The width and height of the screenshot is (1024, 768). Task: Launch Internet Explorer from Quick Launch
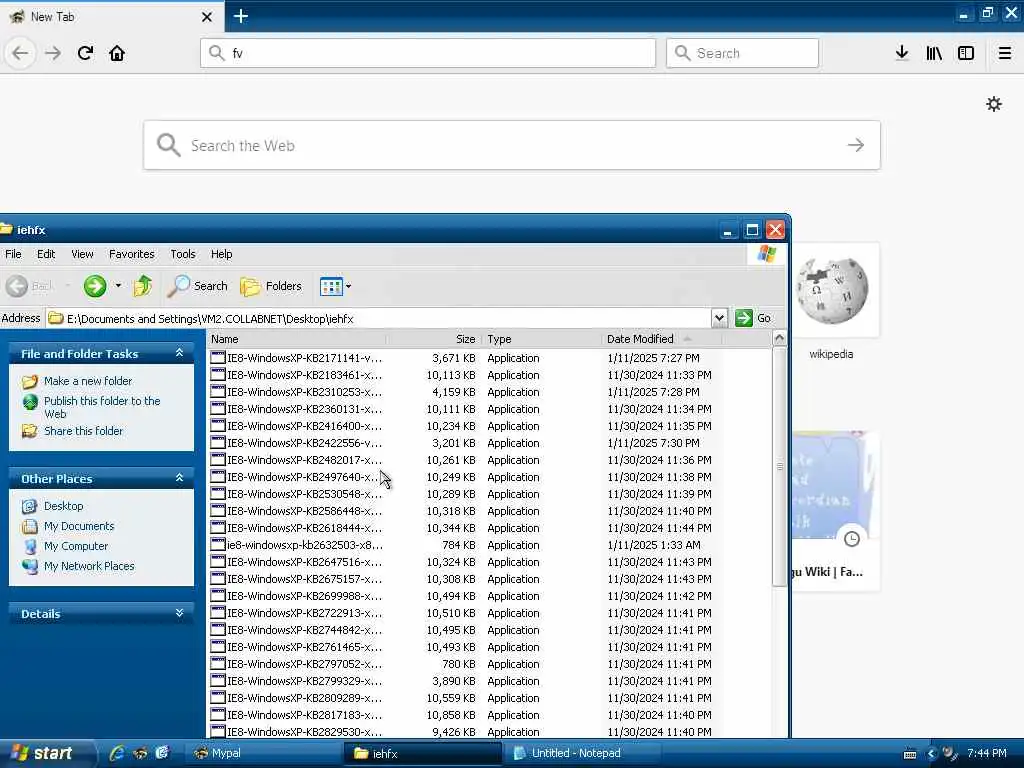tap(117, 753)
